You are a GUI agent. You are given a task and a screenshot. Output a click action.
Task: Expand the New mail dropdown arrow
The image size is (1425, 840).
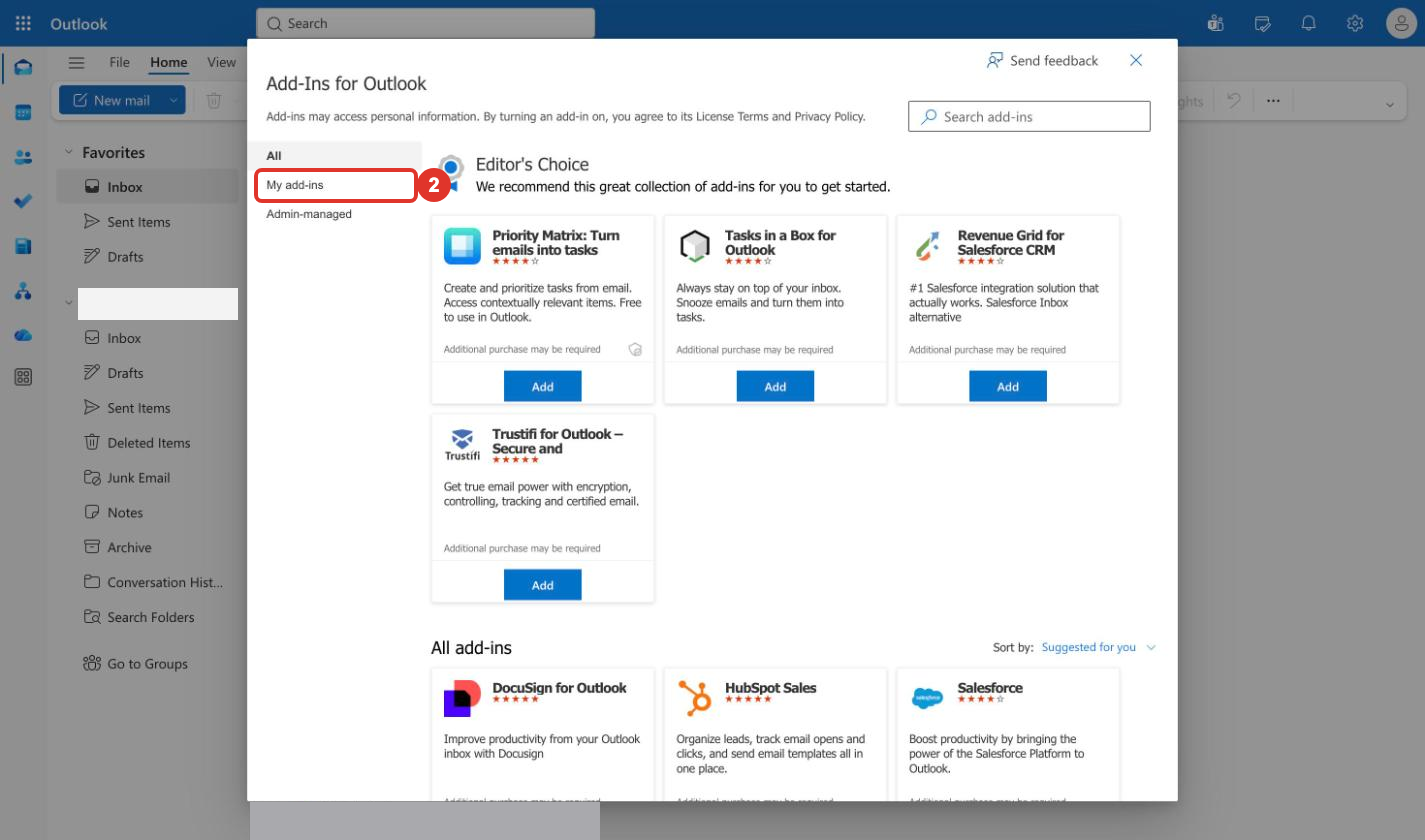[x=173, y=100]
